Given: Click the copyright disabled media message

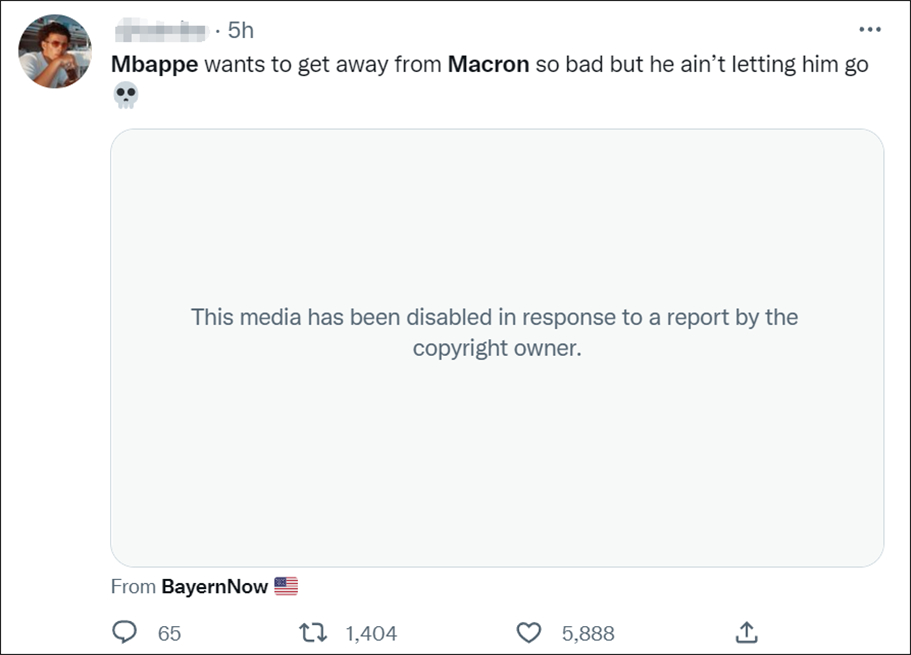Looking at the screenshot, I should (x=496, y=333).
